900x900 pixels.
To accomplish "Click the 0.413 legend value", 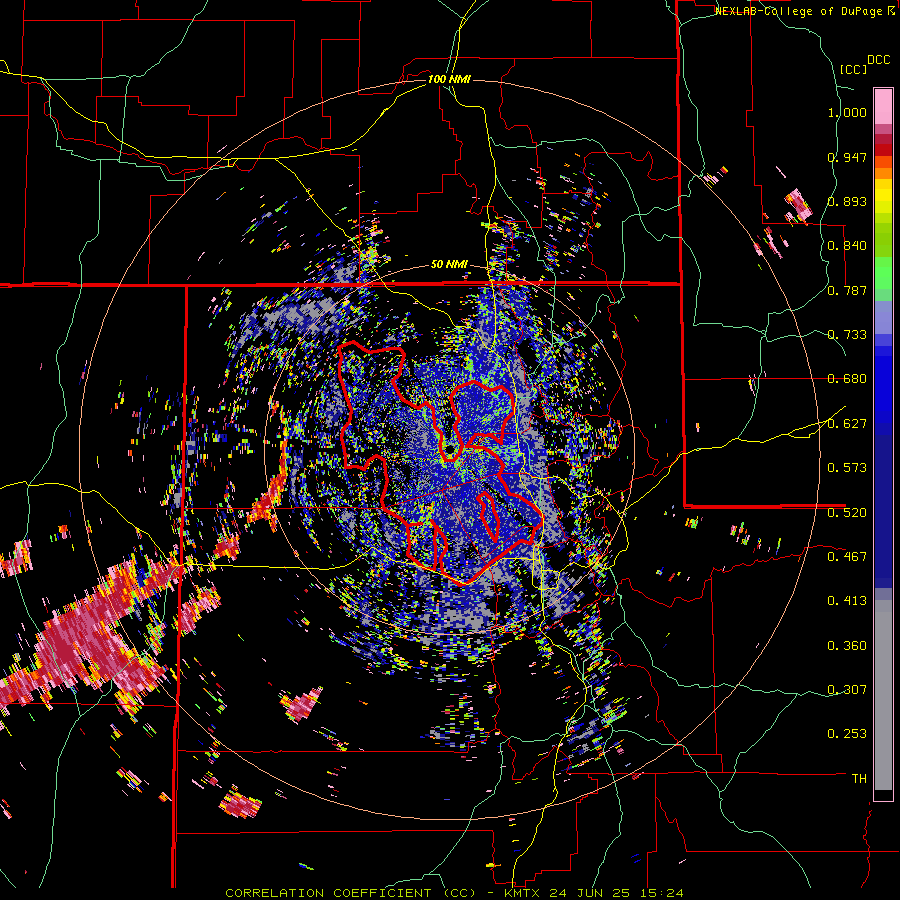I will (x=847, y=601).
